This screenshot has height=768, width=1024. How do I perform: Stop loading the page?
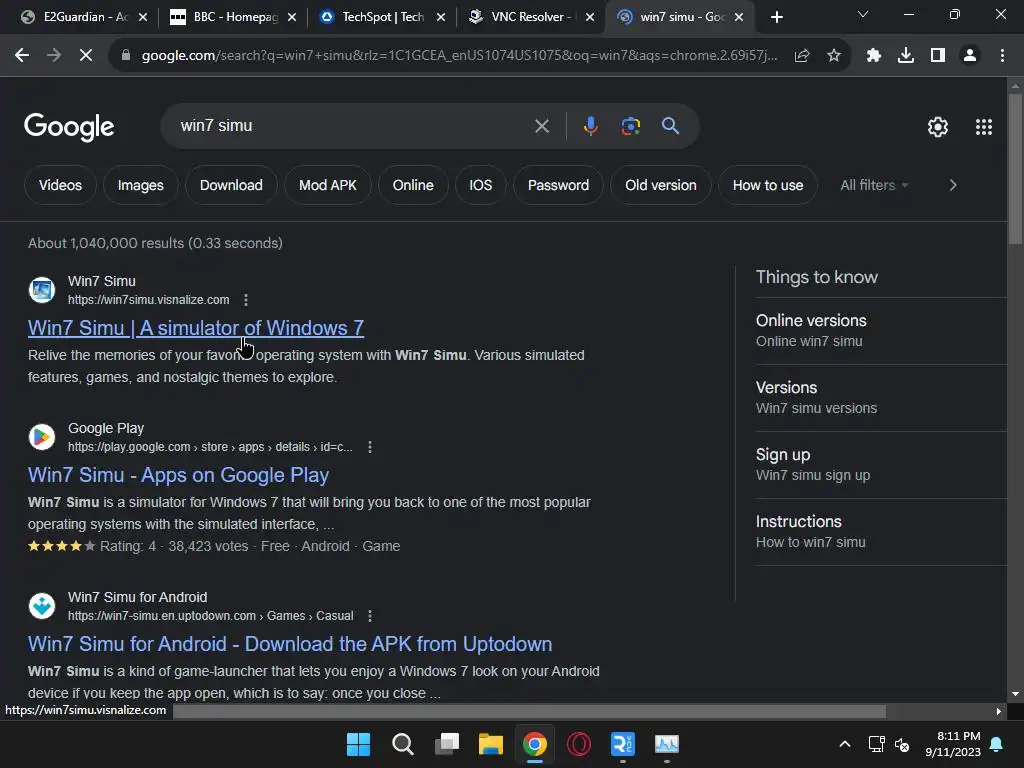[x=86, y=56]
